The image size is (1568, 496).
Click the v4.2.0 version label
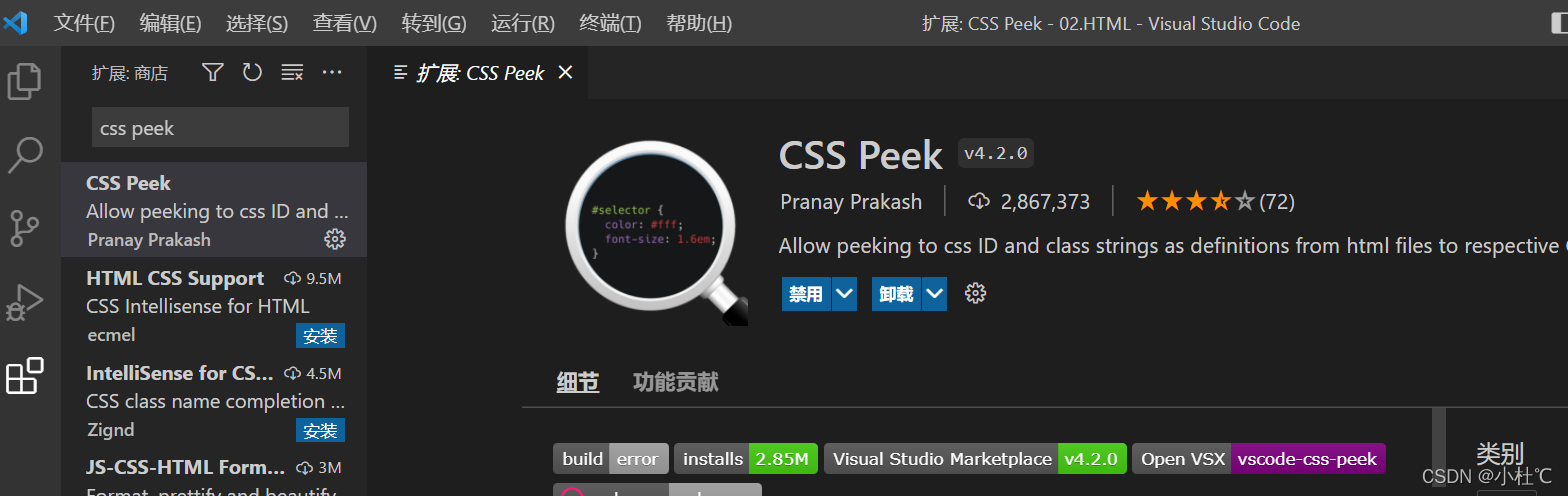(x=996, y=153)
